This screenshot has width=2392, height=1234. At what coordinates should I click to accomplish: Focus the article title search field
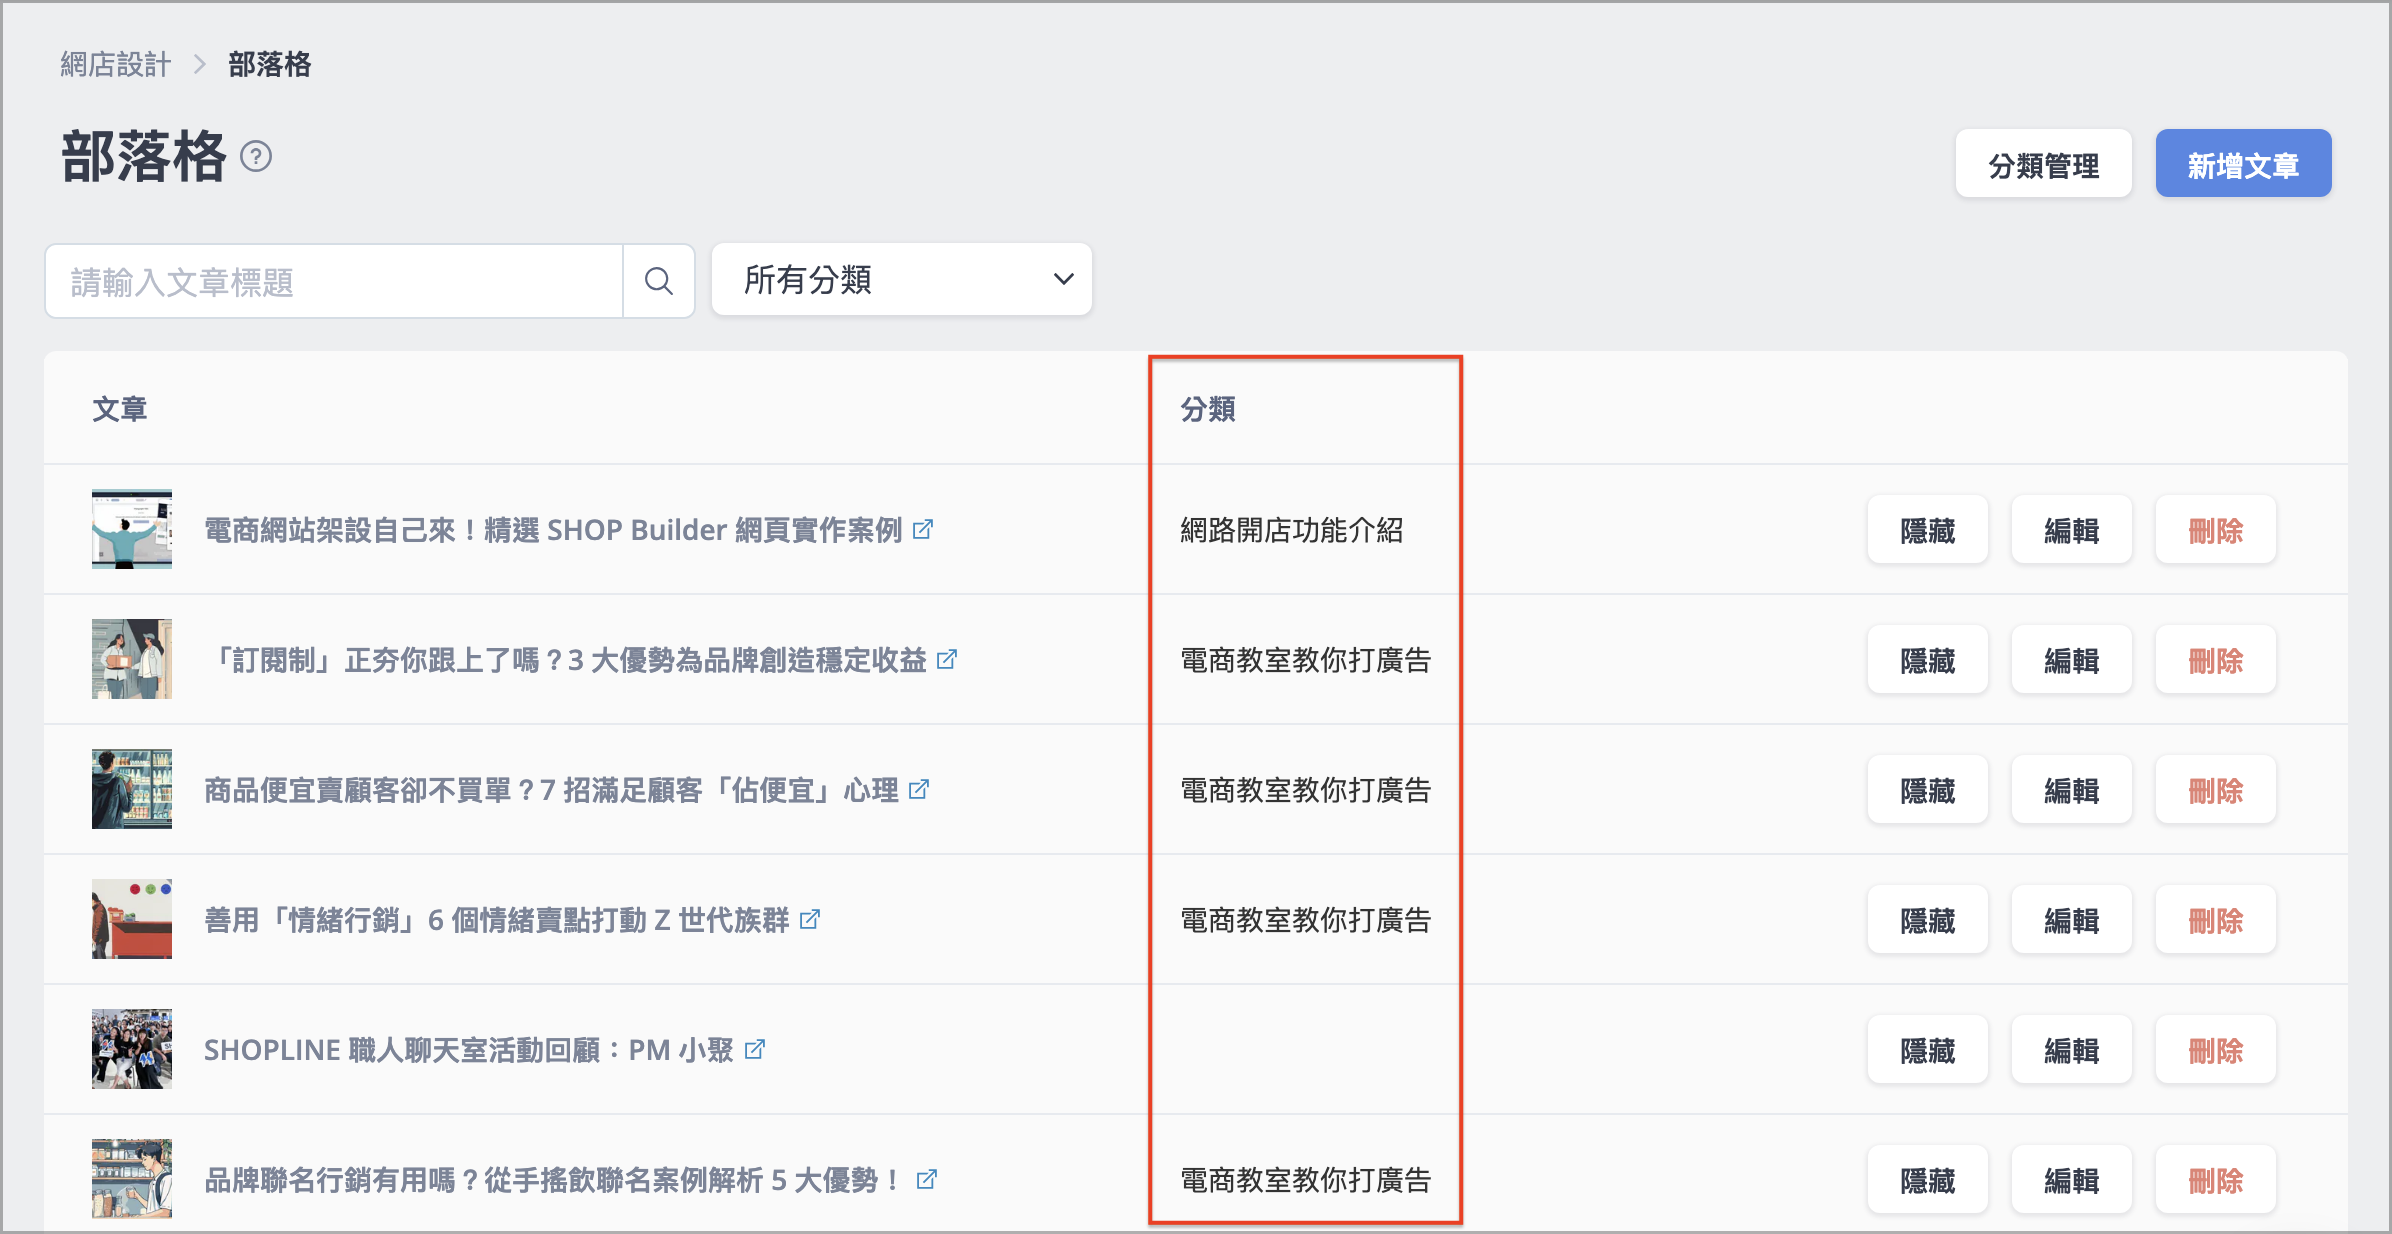(x=334, y=281)
